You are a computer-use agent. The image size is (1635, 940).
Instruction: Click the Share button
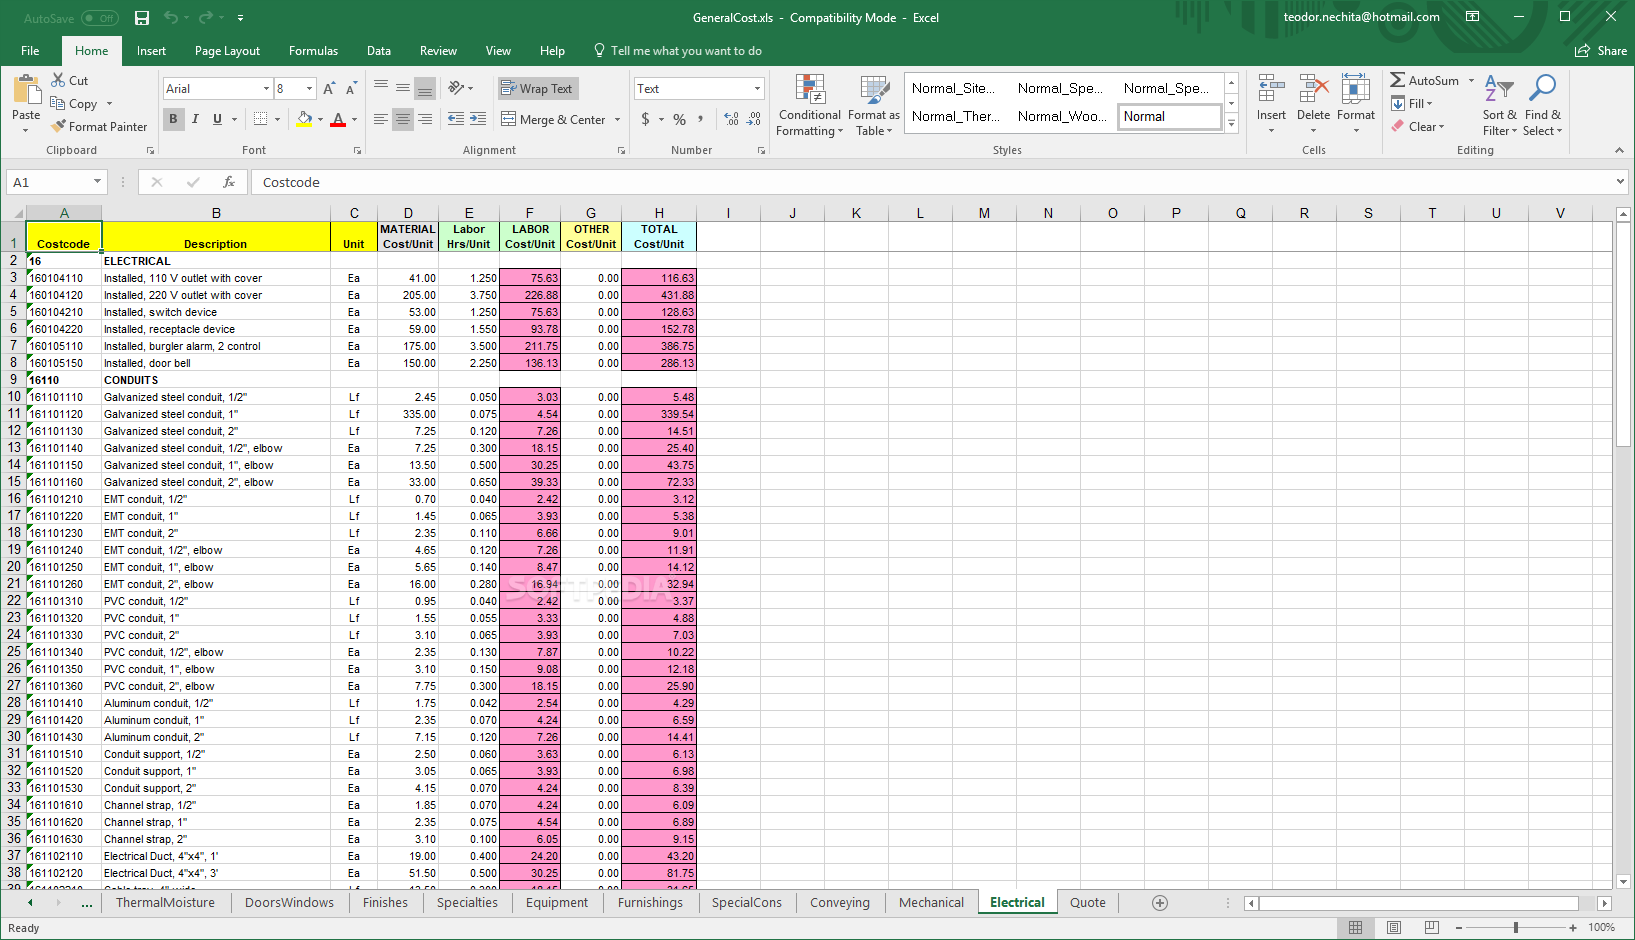click(x=1601, y=51)
